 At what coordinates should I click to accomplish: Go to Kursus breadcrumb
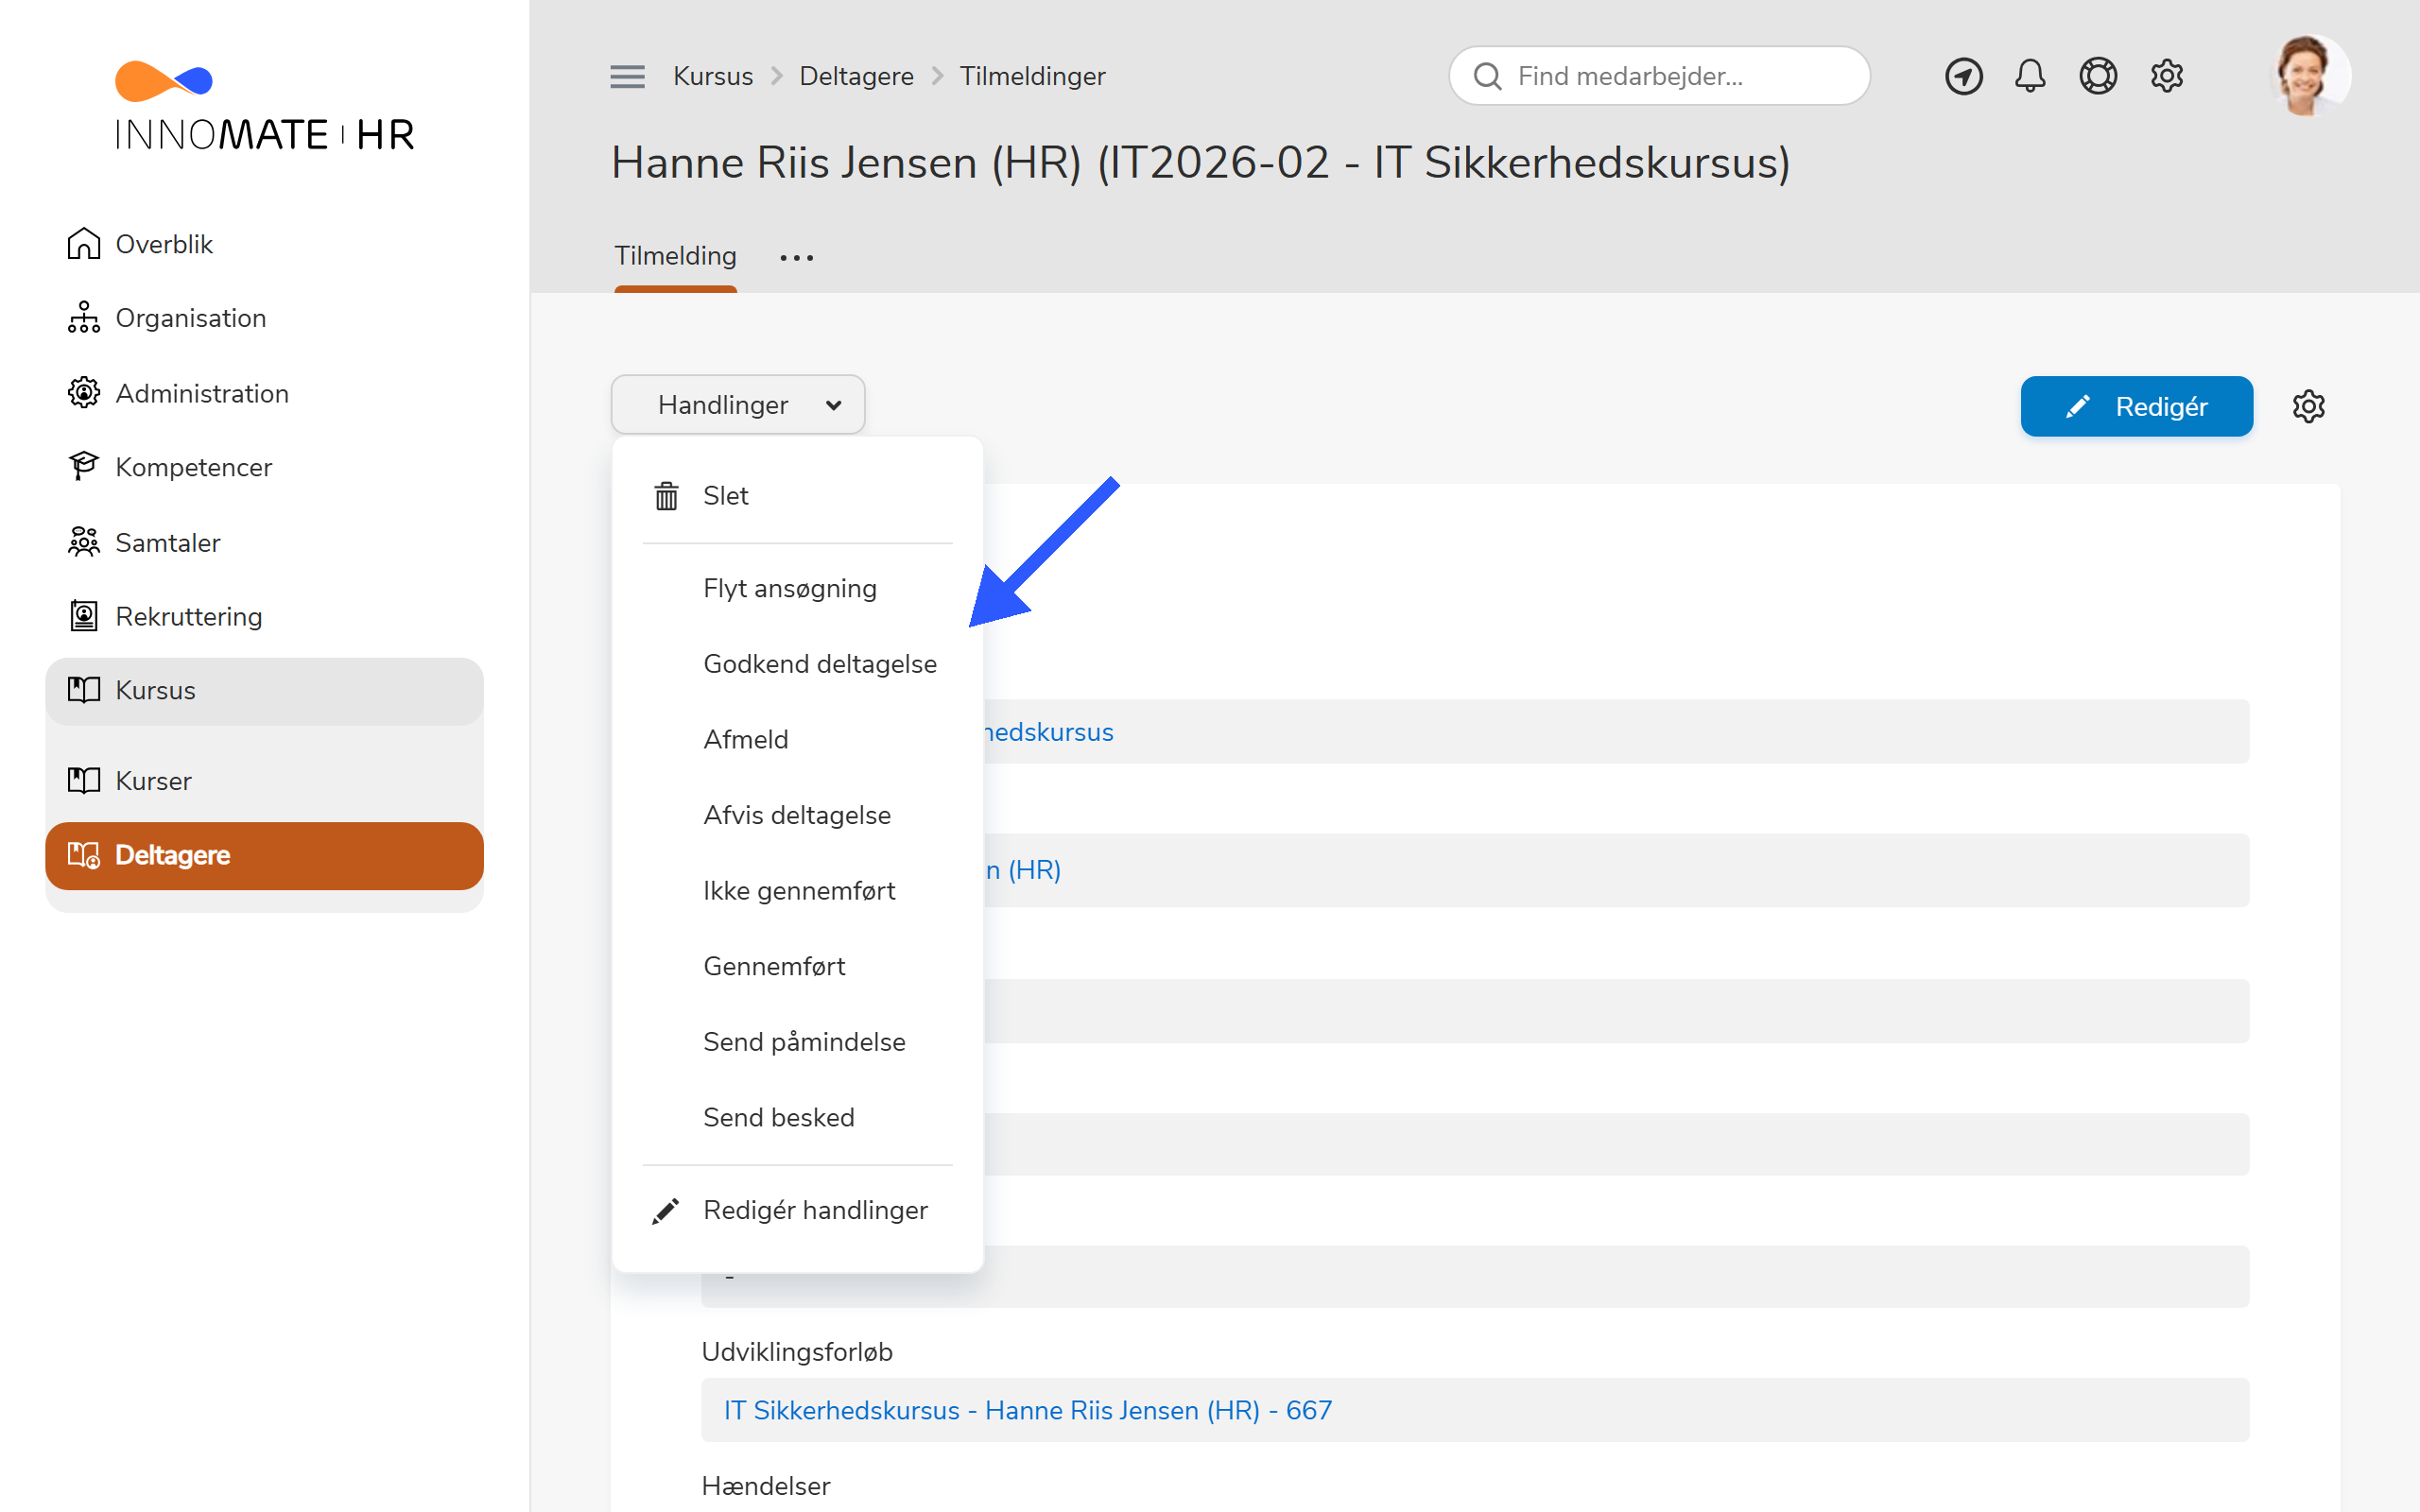(713, 76)
